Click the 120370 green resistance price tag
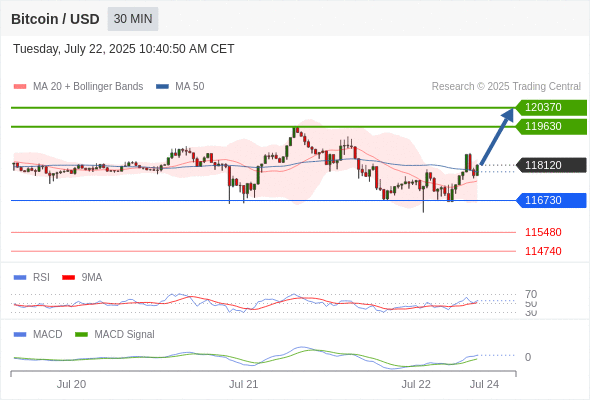 coord(551,108)
